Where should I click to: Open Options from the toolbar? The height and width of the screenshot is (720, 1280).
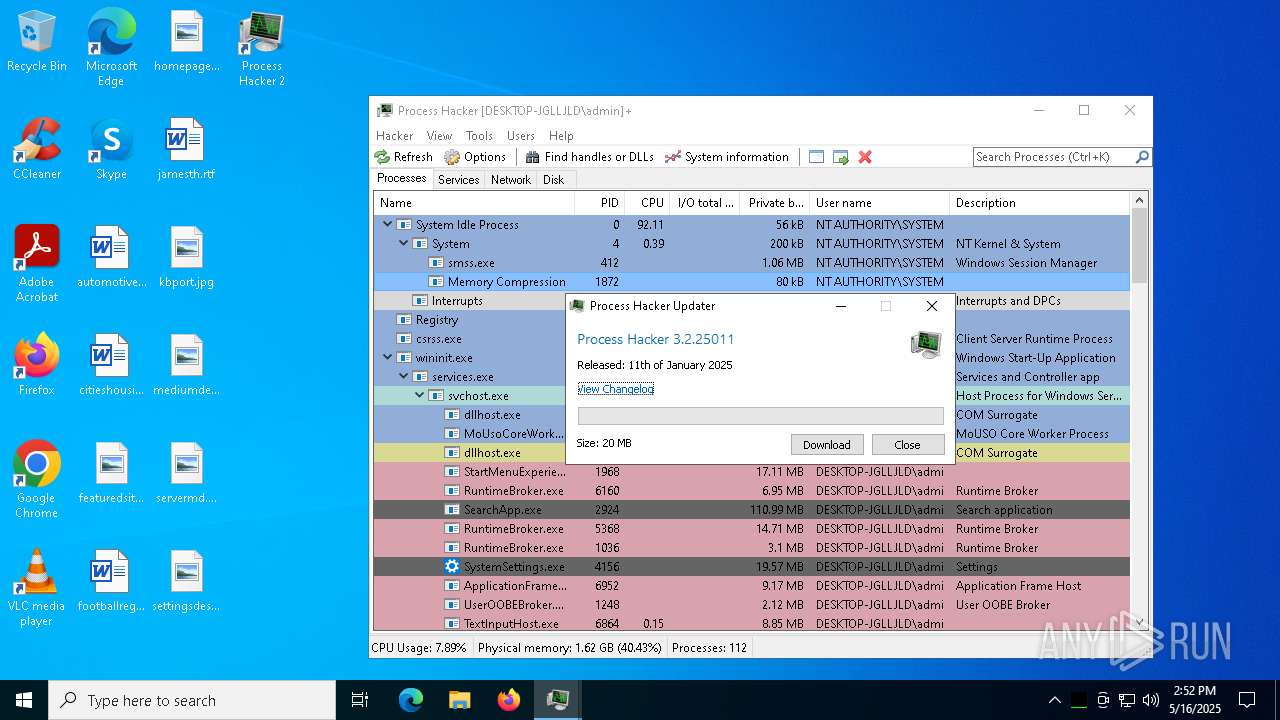coord(475,157)
